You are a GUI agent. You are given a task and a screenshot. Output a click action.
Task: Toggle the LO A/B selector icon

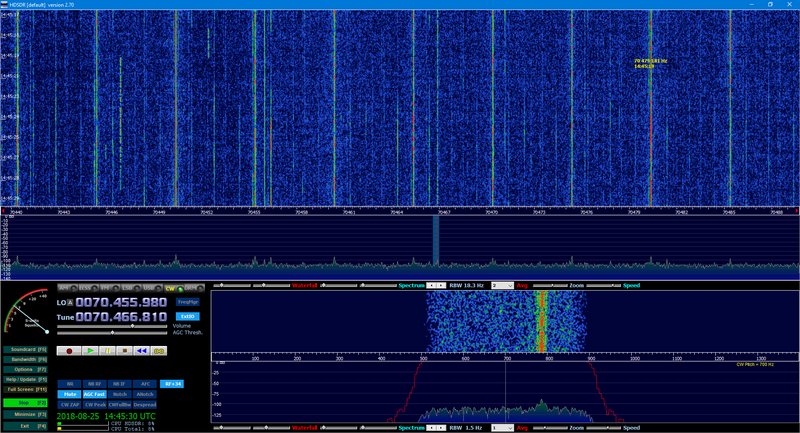coord(70,302)
